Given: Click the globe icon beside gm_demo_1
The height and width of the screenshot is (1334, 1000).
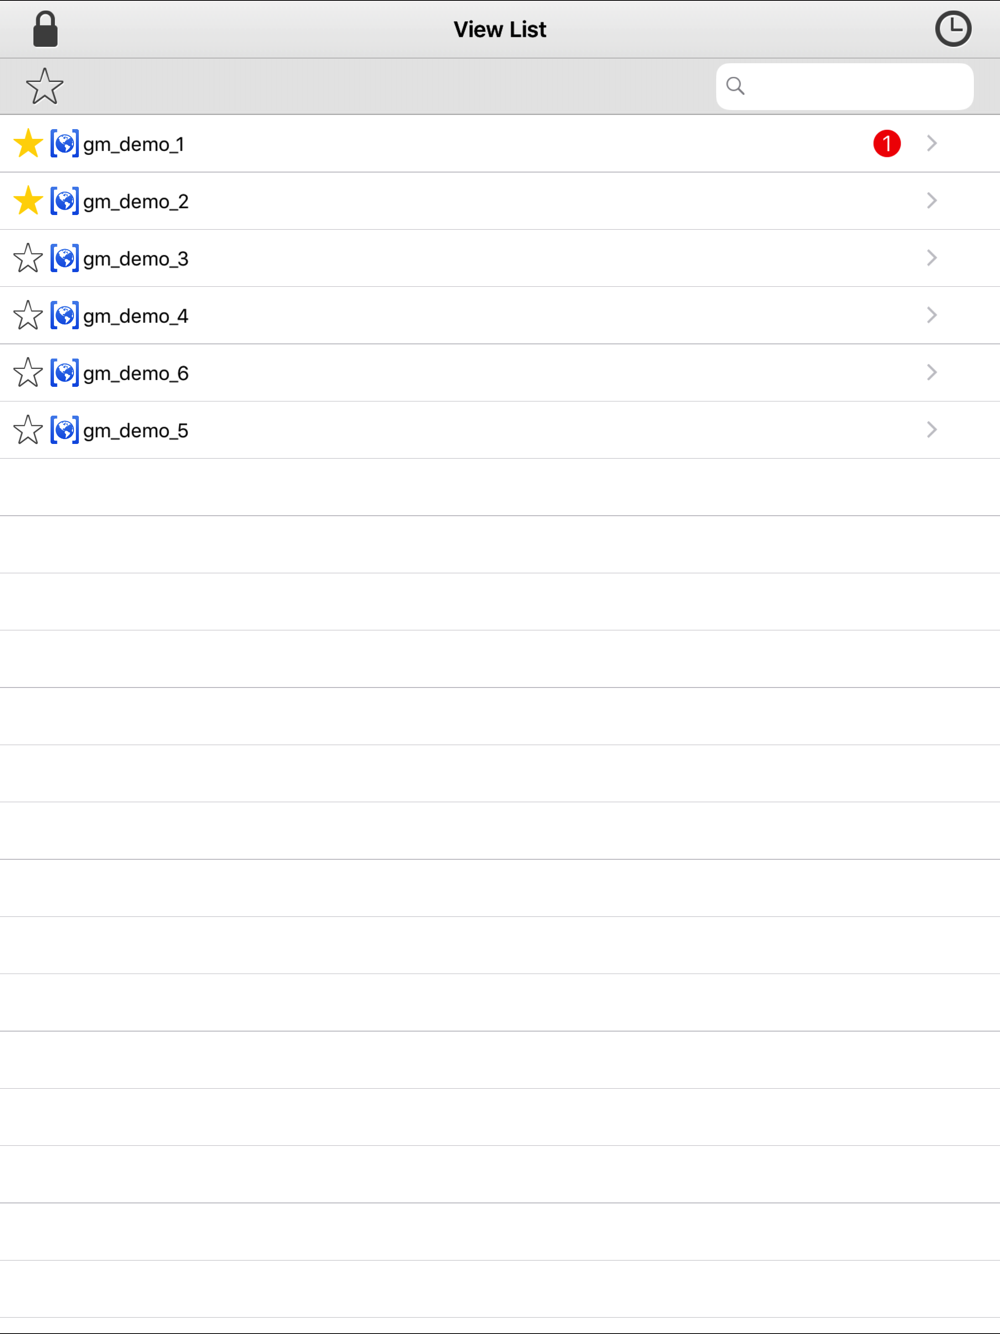Looking at the screenshot, I should (x=65, y=144).
